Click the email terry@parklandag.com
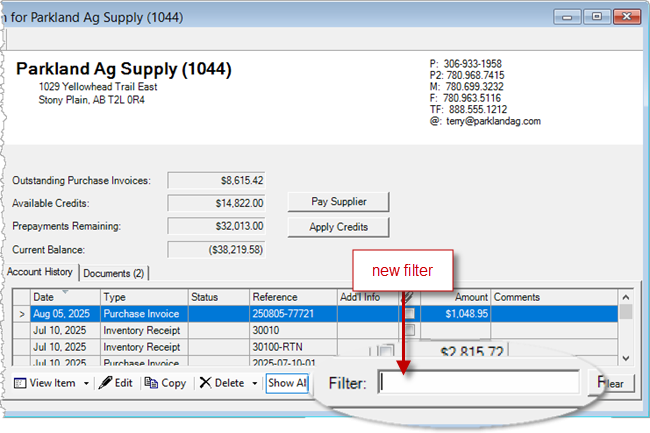 pos(493,121)
